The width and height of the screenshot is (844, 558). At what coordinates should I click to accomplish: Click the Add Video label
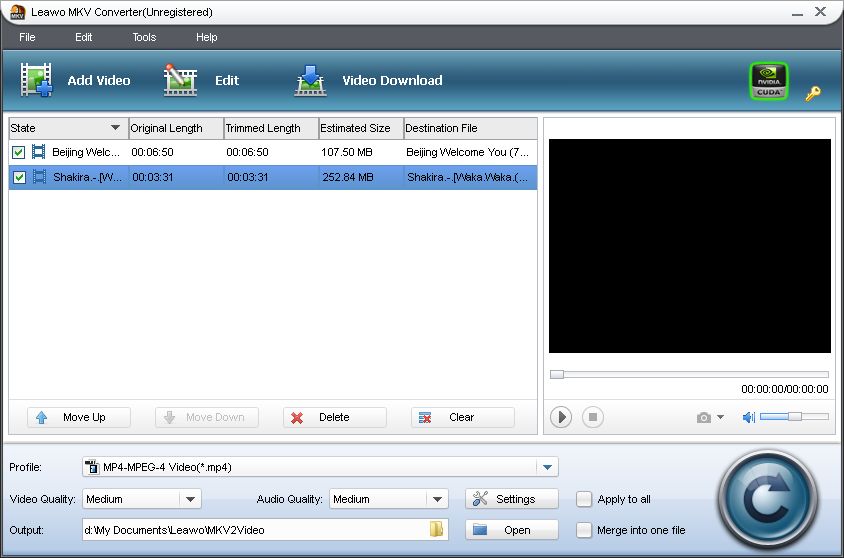click(x=99, y=81)
